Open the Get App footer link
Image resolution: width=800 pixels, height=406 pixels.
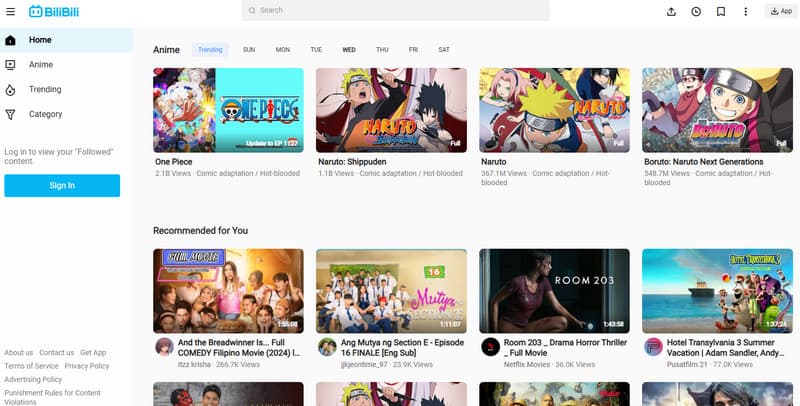pos(93,352)
